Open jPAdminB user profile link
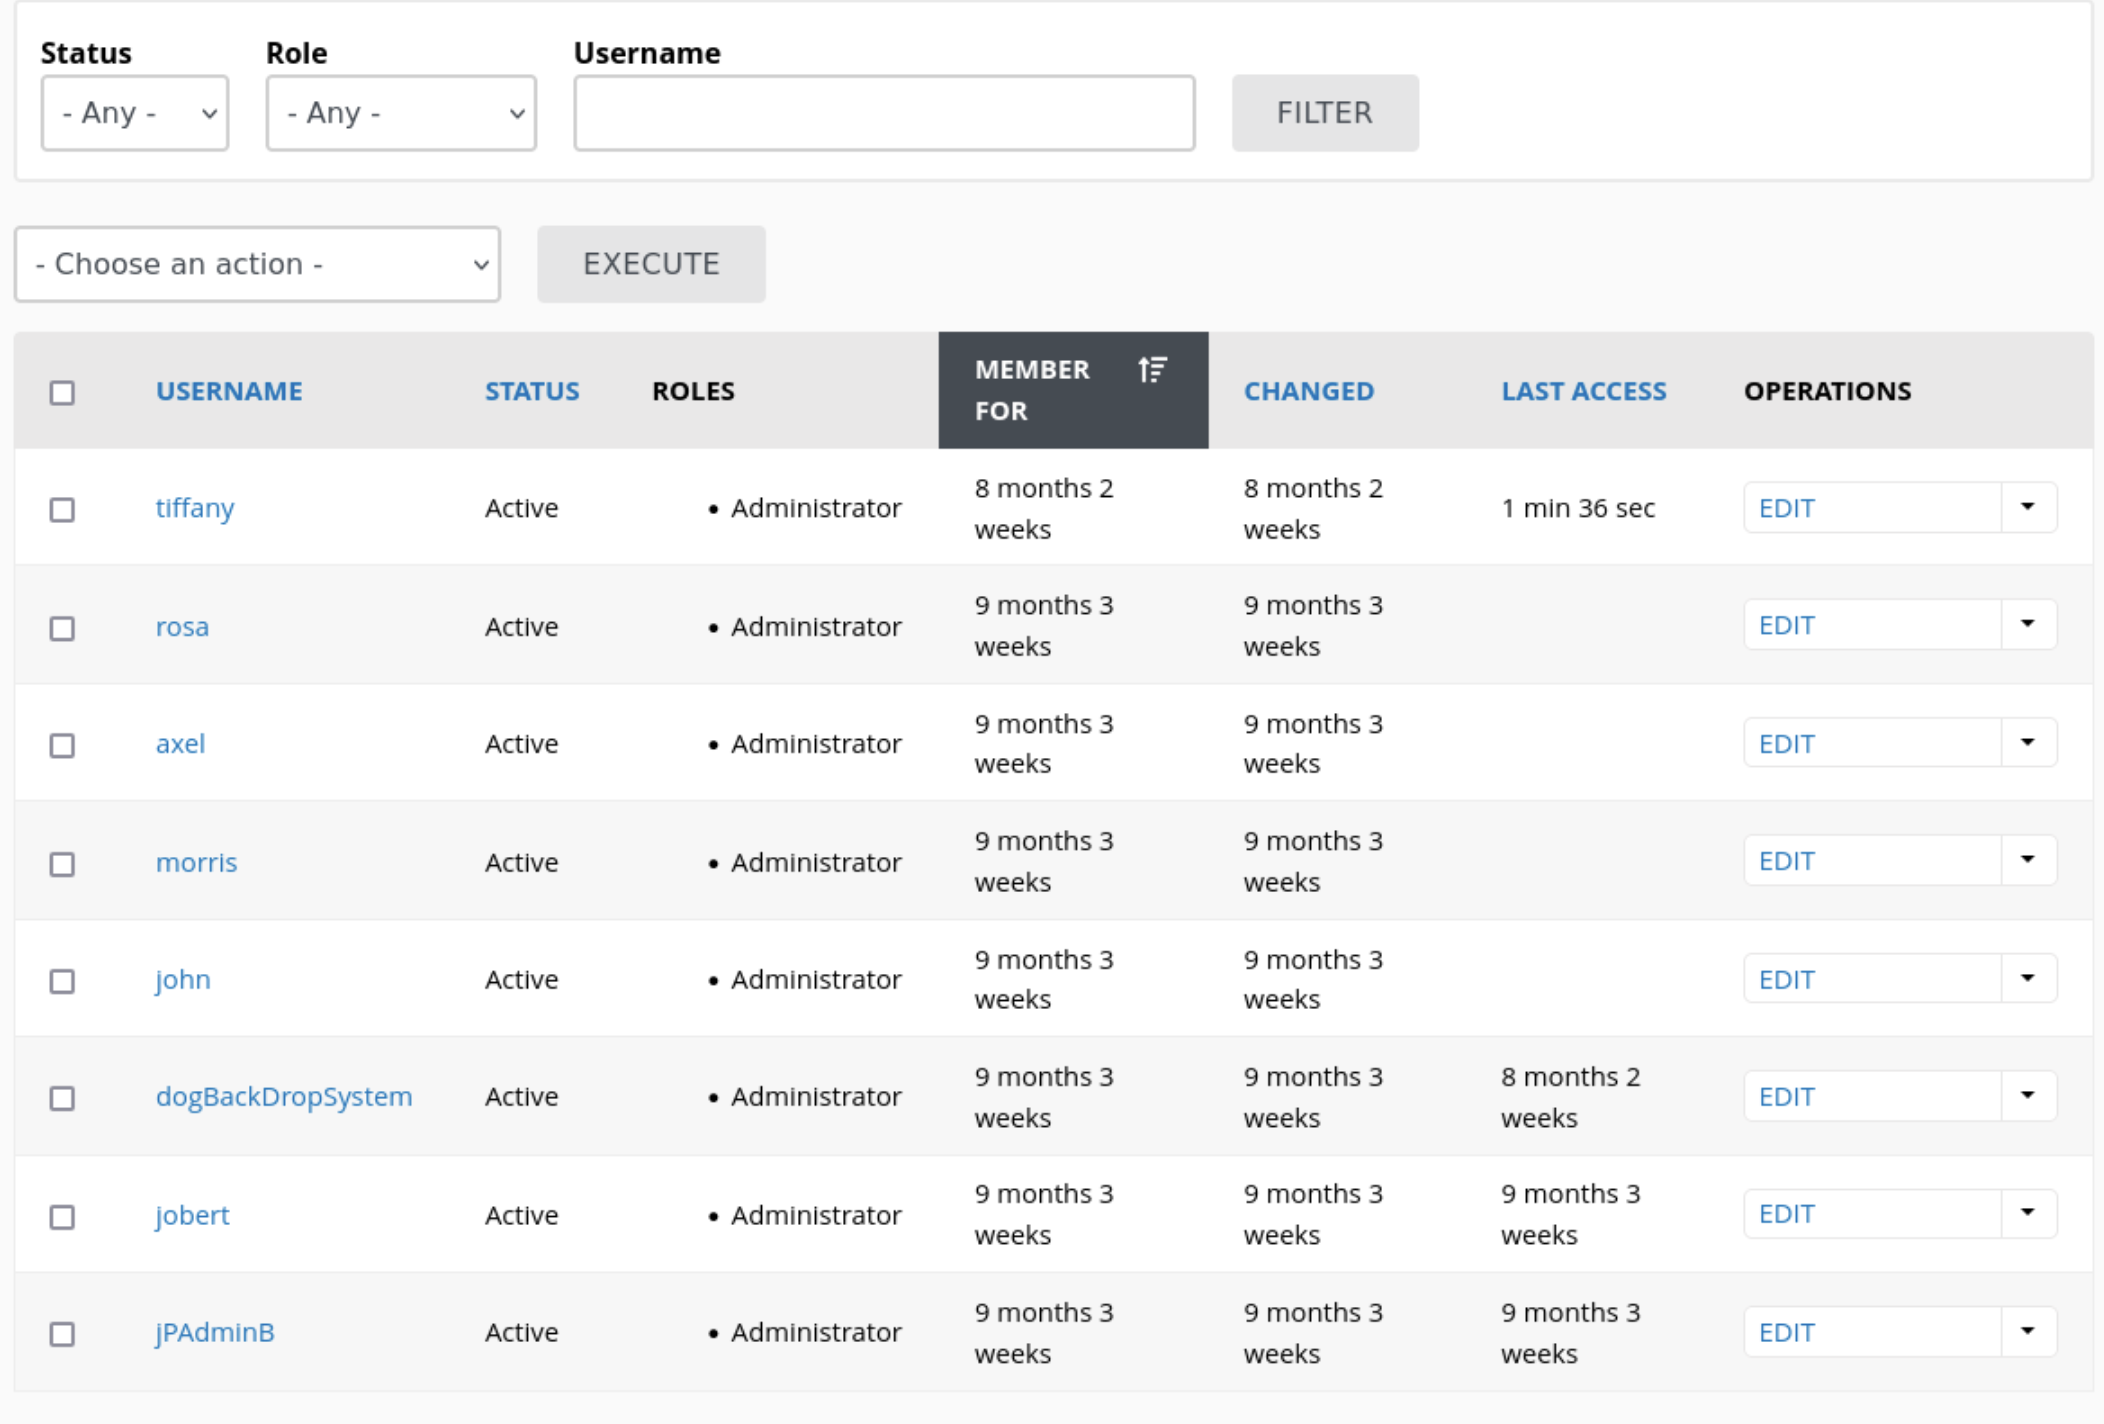The image size is (2104, 1424). (215, 1332)
